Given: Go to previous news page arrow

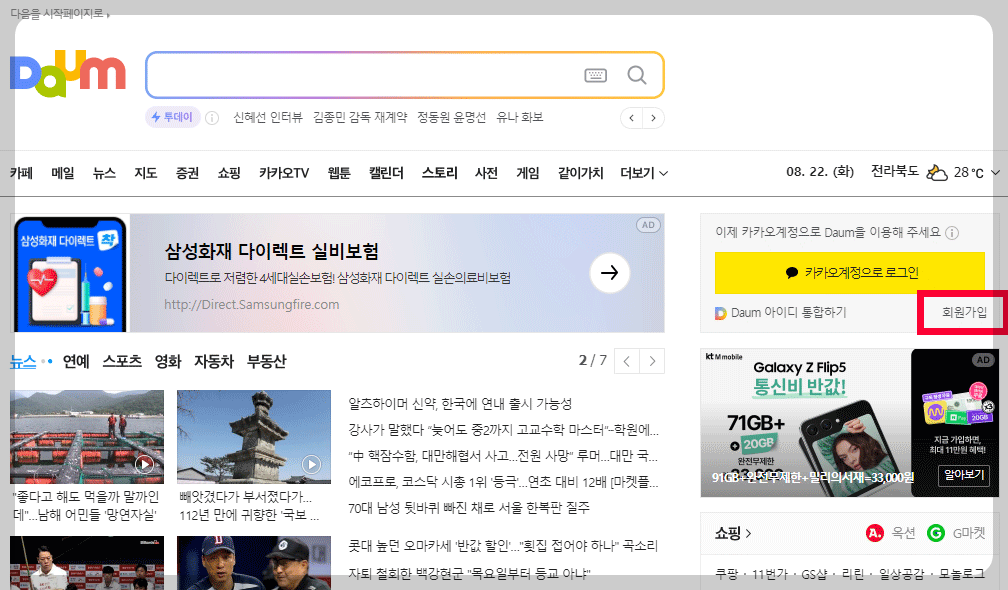Looking at the screenshot, I should pos(627,361).
